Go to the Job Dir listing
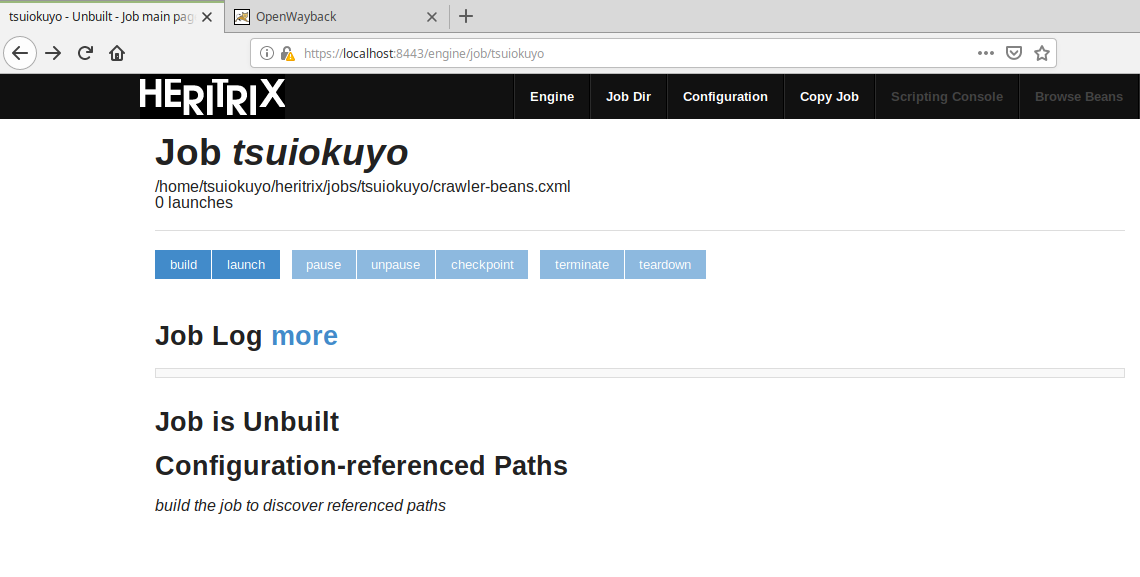1140x577 pixels. pyautogui.click(x=628, y=96)
